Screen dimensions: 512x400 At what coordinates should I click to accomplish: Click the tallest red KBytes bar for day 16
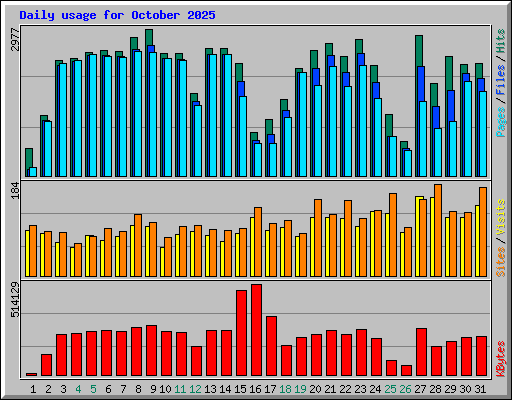[256, 330]
